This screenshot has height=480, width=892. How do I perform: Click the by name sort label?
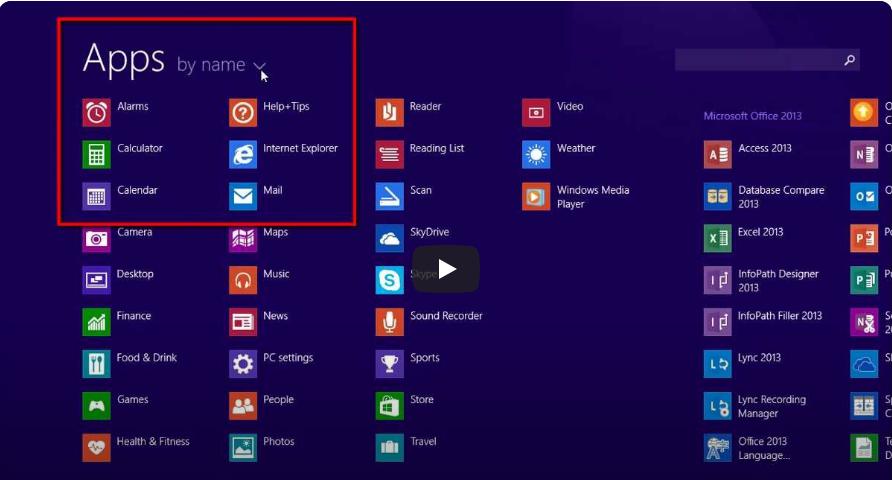[211, 65]
